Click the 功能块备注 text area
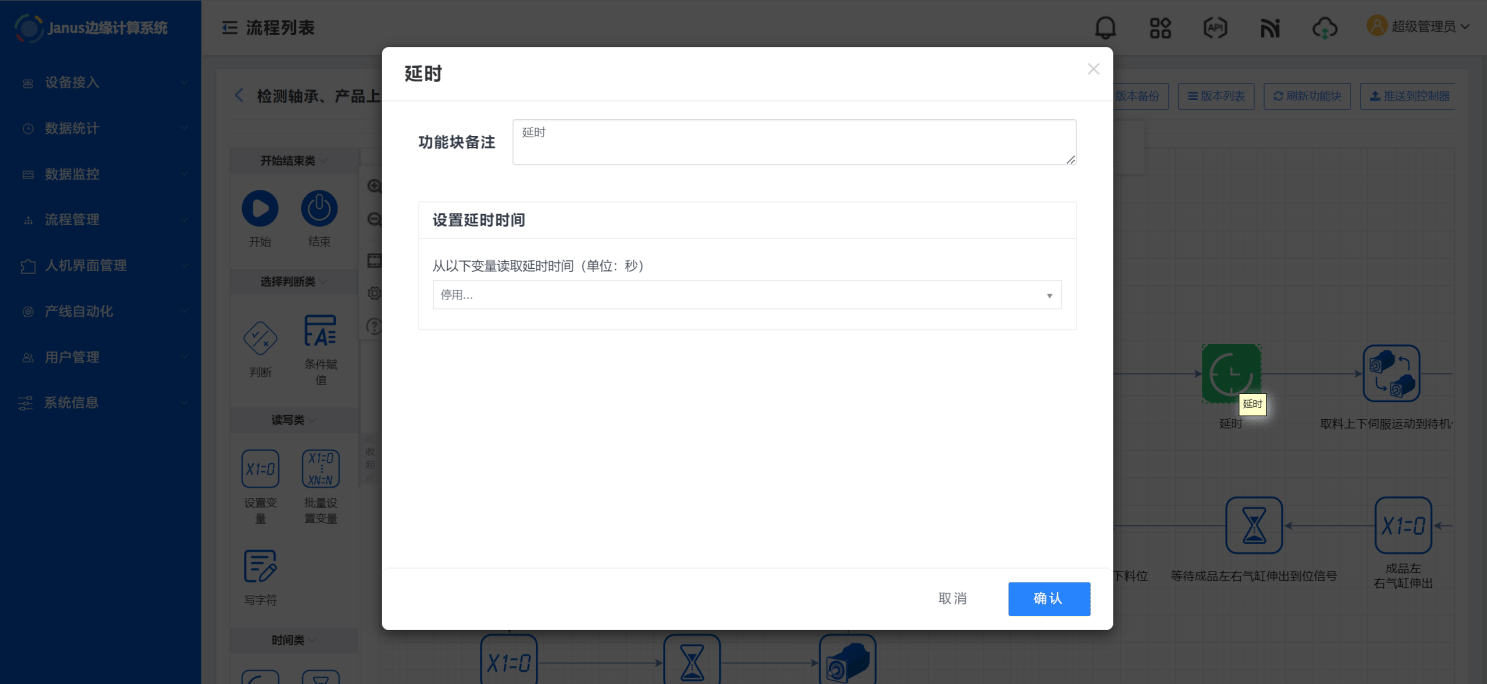The image size is (1487, 684). tap(794, 142)
